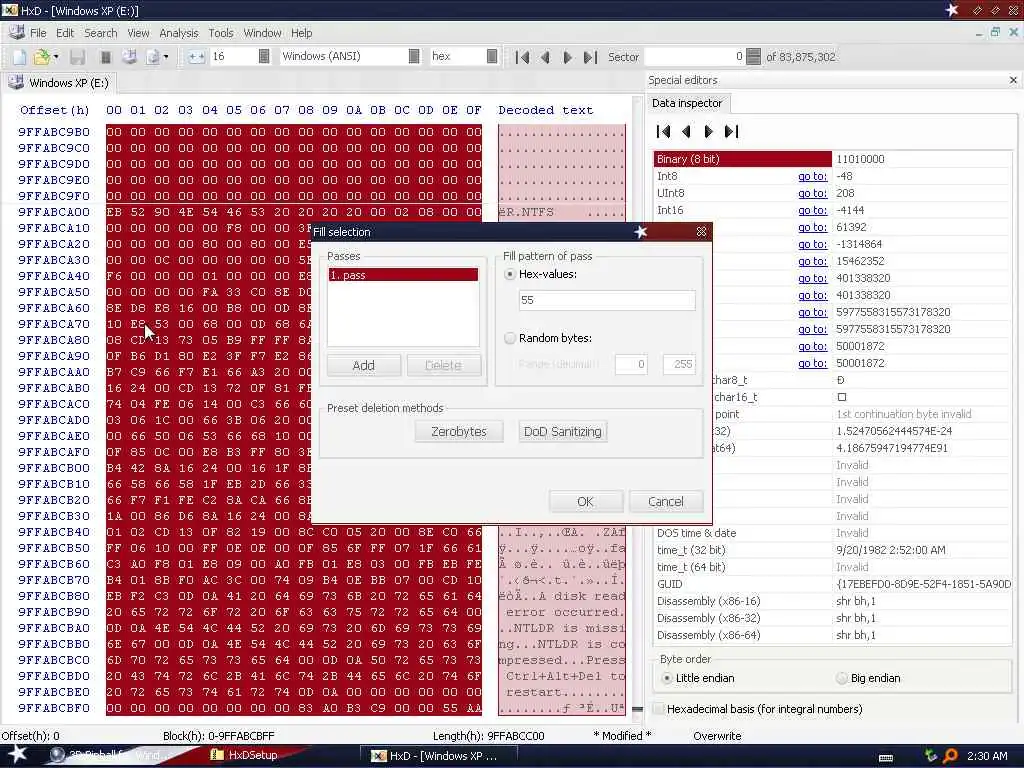The width and height of the screenshot is (1024, 768).
Task: Open the bytes per row dropdown
Action: point(264,57)
